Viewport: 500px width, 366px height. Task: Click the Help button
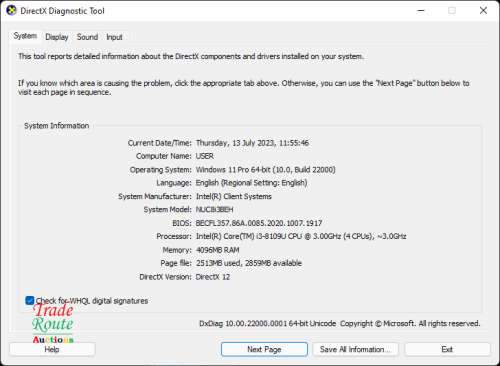pyautogui.click(x=52, y=349)
